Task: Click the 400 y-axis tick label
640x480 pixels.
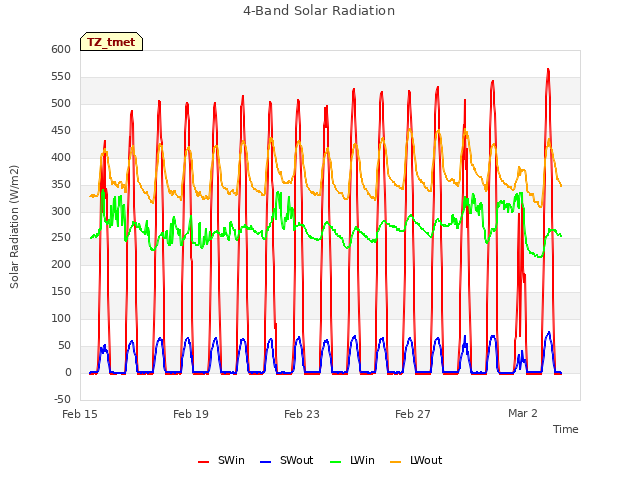Action: [x=61, y=157]
